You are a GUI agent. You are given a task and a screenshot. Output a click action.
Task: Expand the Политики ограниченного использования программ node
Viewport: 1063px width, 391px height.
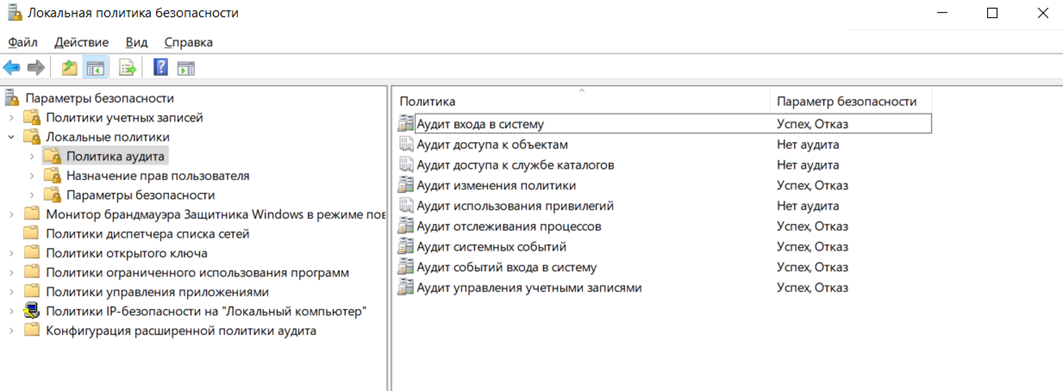[11, 273]
